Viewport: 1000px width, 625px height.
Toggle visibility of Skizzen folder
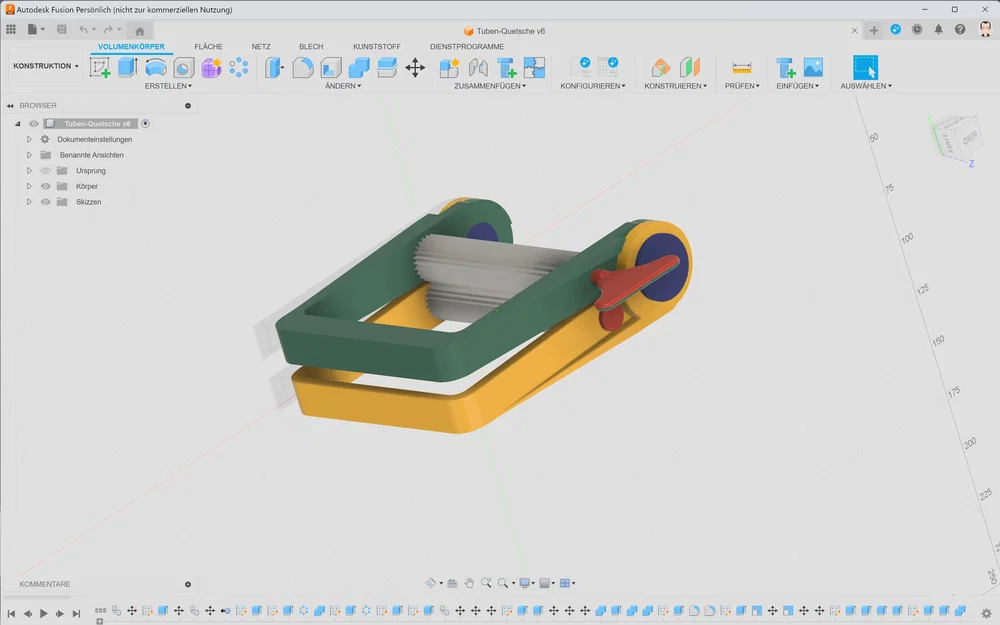click(45, 202)
